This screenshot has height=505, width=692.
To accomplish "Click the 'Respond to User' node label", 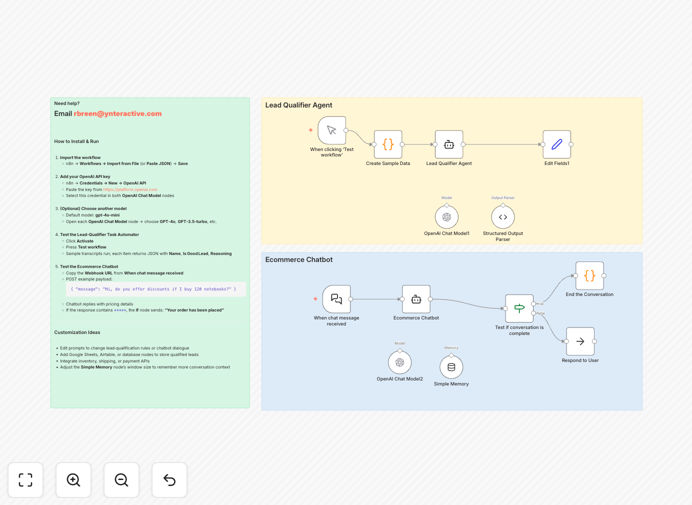I will click(x=580, y=360).
